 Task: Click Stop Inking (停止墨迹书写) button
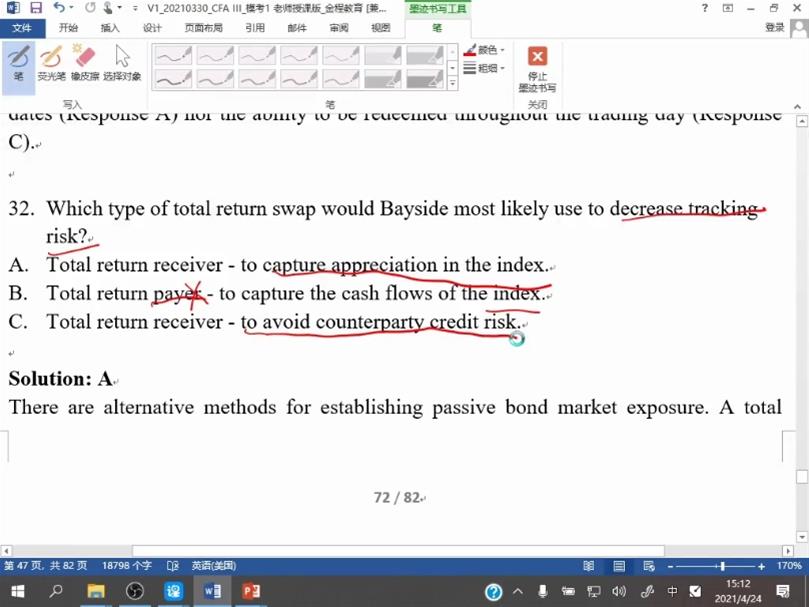click(x=537, y=67)
